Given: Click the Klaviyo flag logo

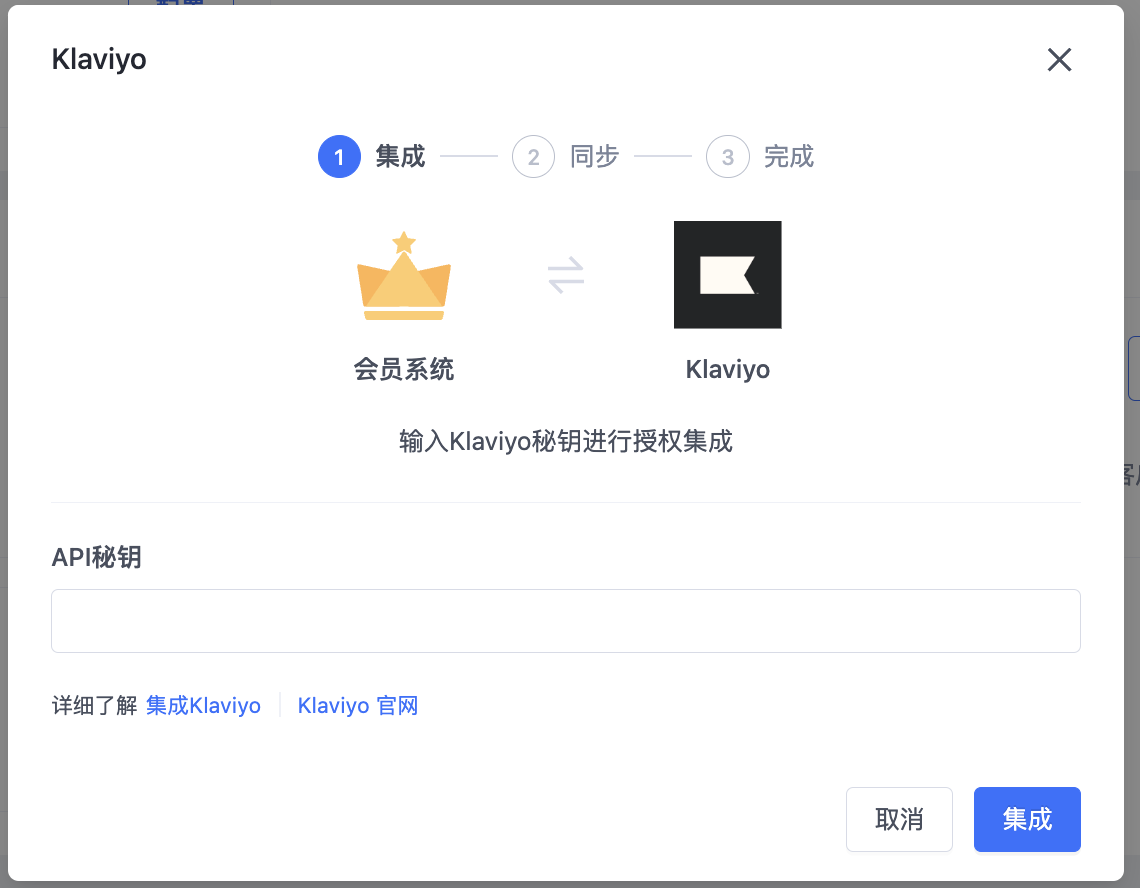Looking at the screenshot, I should pyautogui.click(x=727, y=274).
